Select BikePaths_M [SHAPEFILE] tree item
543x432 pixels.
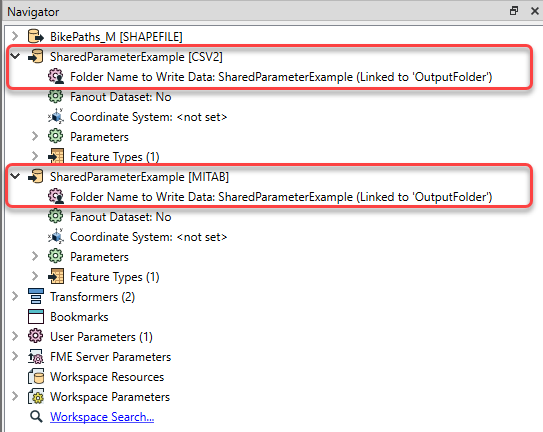[116, 37]
